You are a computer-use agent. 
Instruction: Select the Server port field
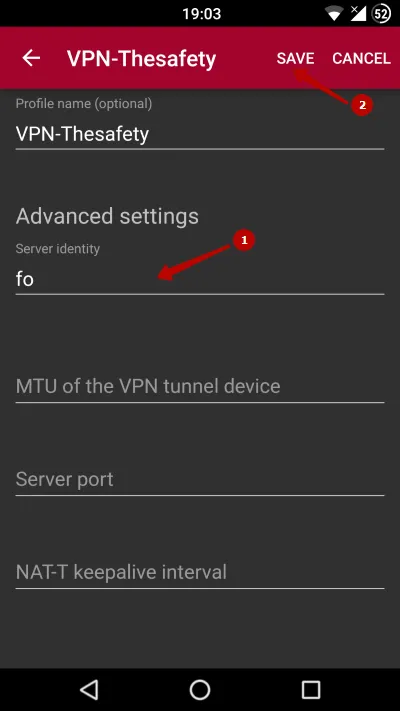coord(200,480)
